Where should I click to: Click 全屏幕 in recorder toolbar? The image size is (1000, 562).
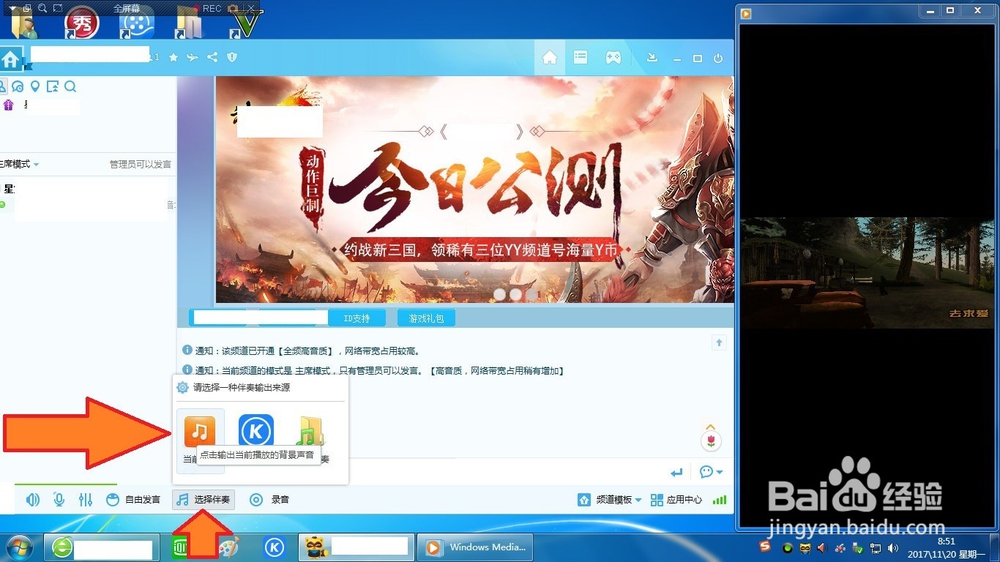click(x=126, y=8)
